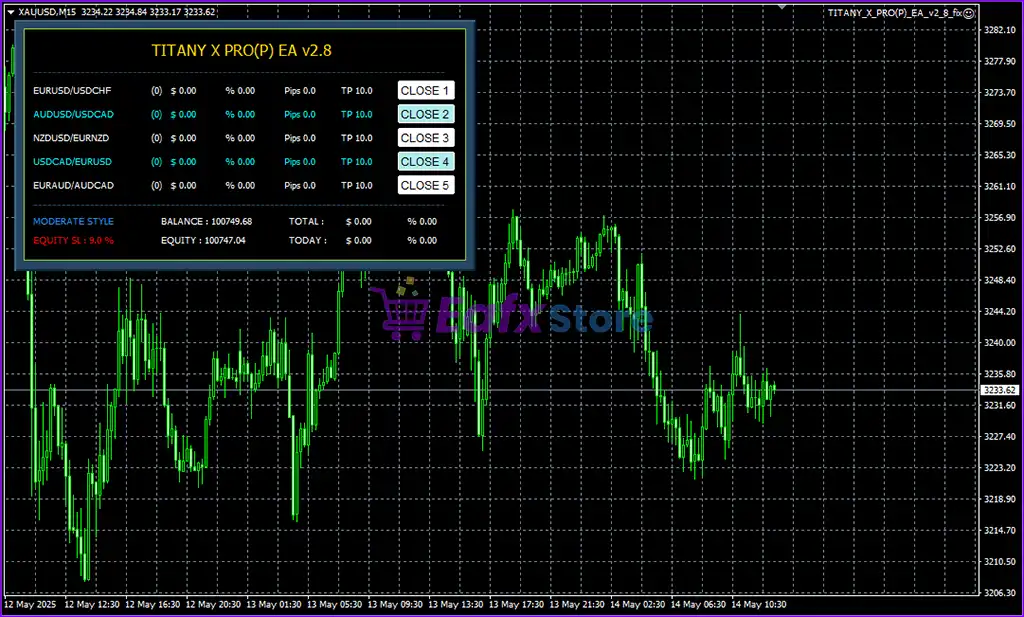Click the EQUITY SL : 9.0 % text
This screenshot has width=1024, height=617.
(73, 240)
